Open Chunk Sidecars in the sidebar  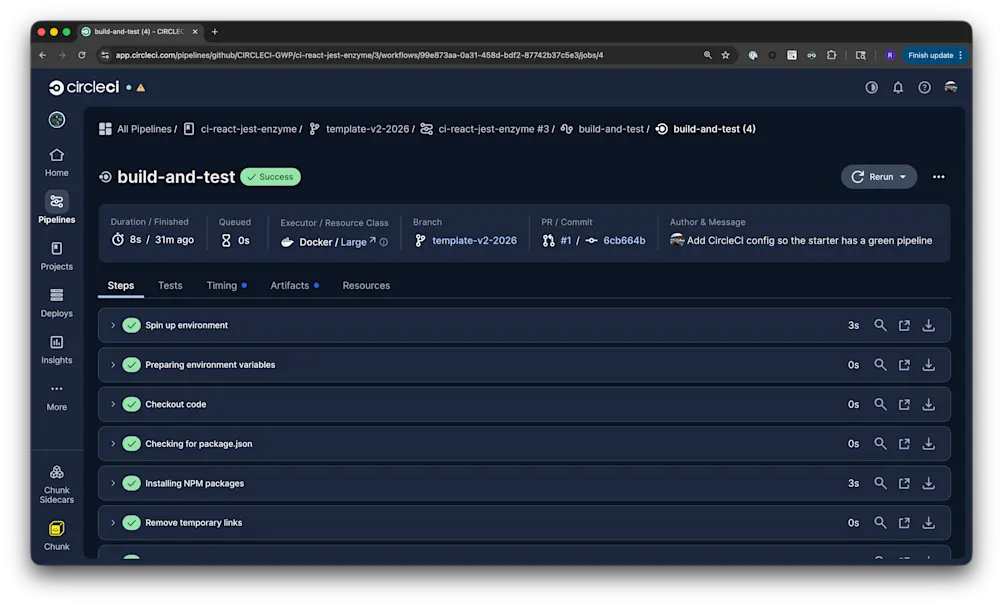point(56,484)
